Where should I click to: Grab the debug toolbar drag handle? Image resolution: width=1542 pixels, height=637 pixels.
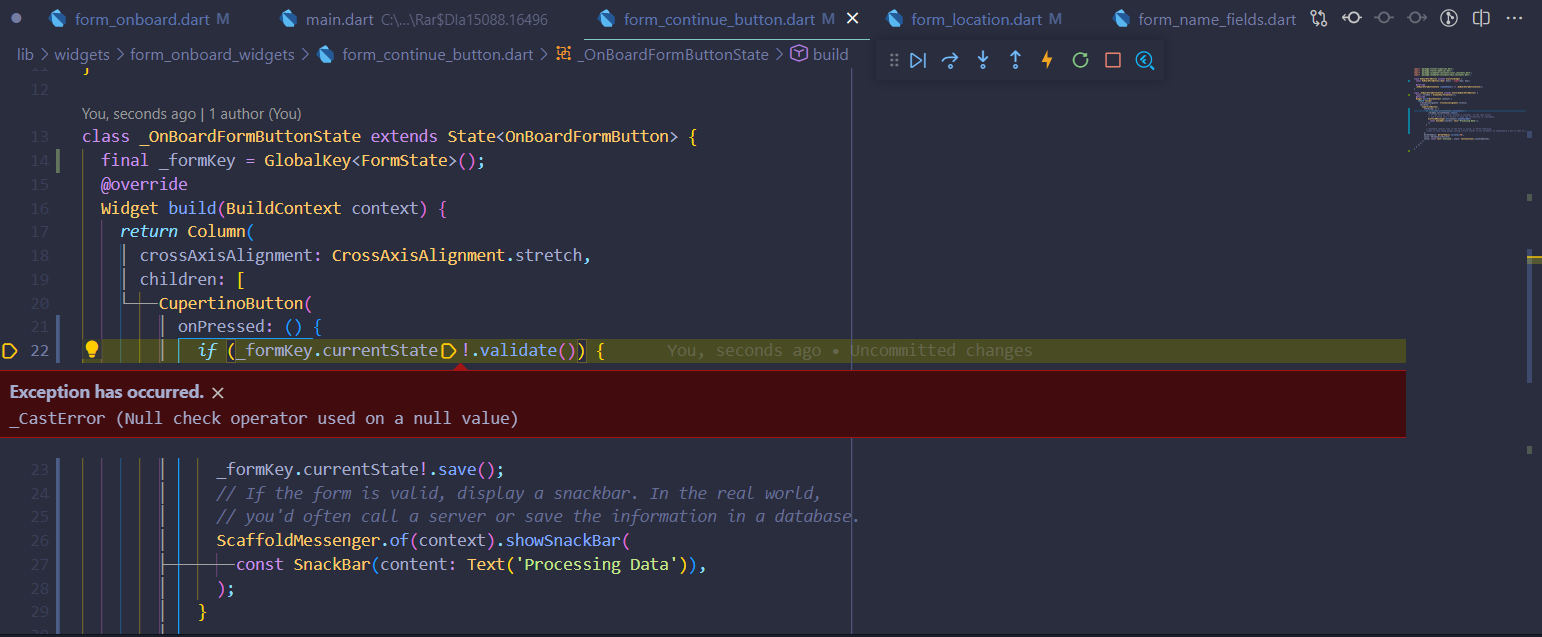(x=894, y=60)
